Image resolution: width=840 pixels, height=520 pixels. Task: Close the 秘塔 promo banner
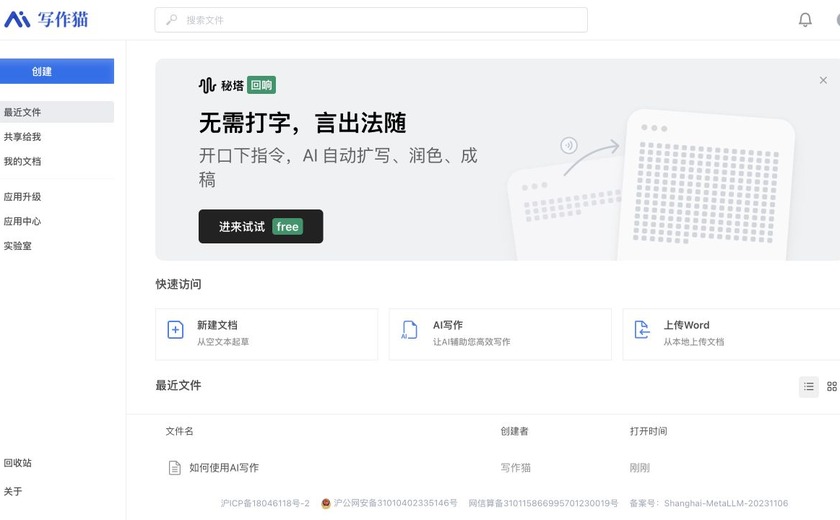coord(823,80)
